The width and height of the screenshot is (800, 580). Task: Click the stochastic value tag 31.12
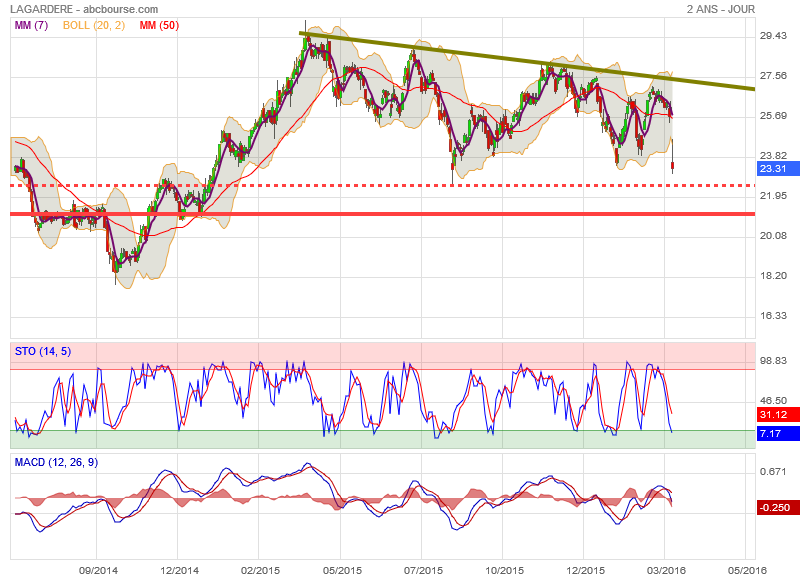(777, 414)
